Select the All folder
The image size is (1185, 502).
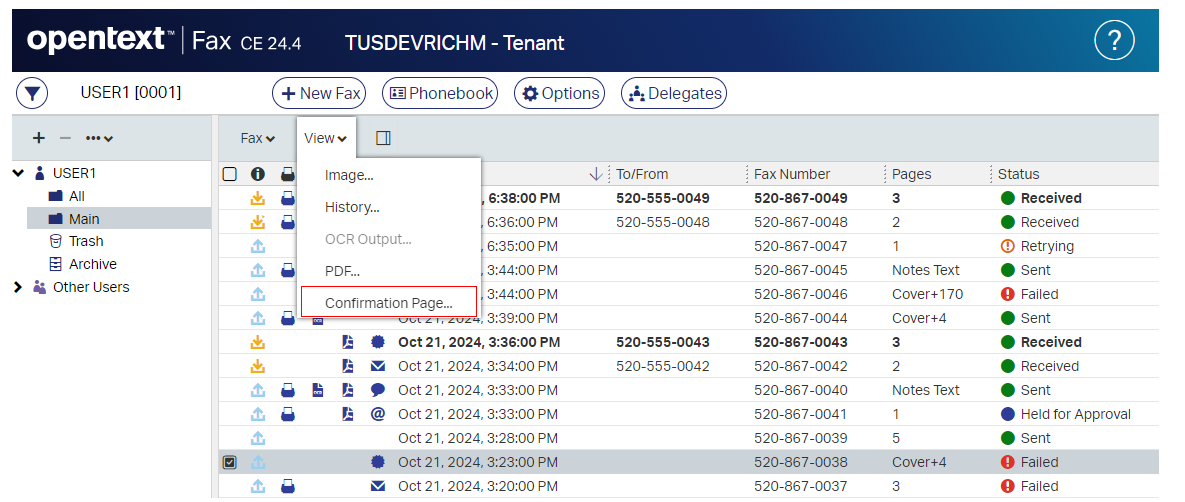point(76,196)
